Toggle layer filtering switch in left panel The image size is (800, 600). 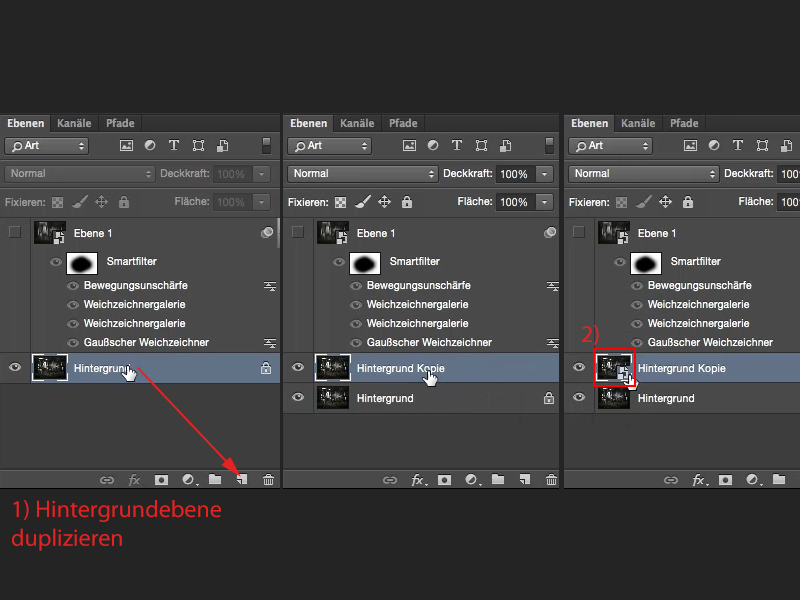[266, 145]
